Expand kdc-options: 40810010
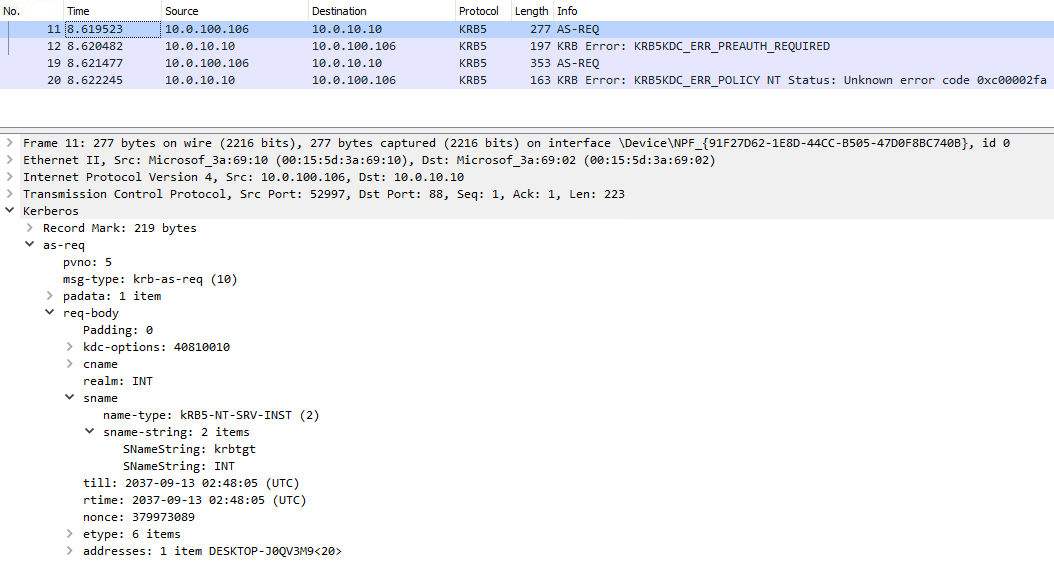 coord(70,346)
